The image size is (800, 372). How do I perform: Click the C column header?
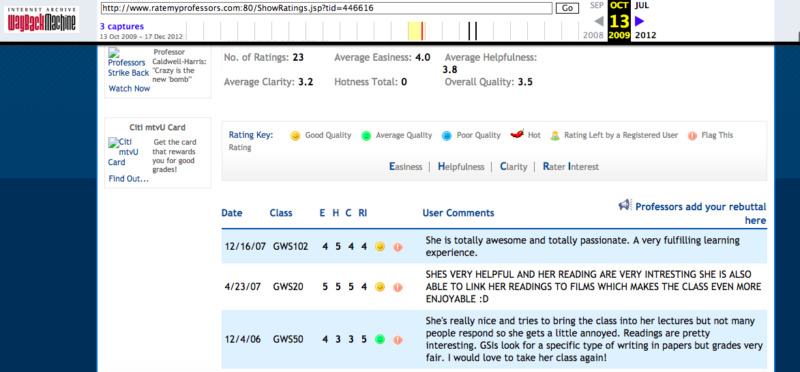(x=348, y=213)
